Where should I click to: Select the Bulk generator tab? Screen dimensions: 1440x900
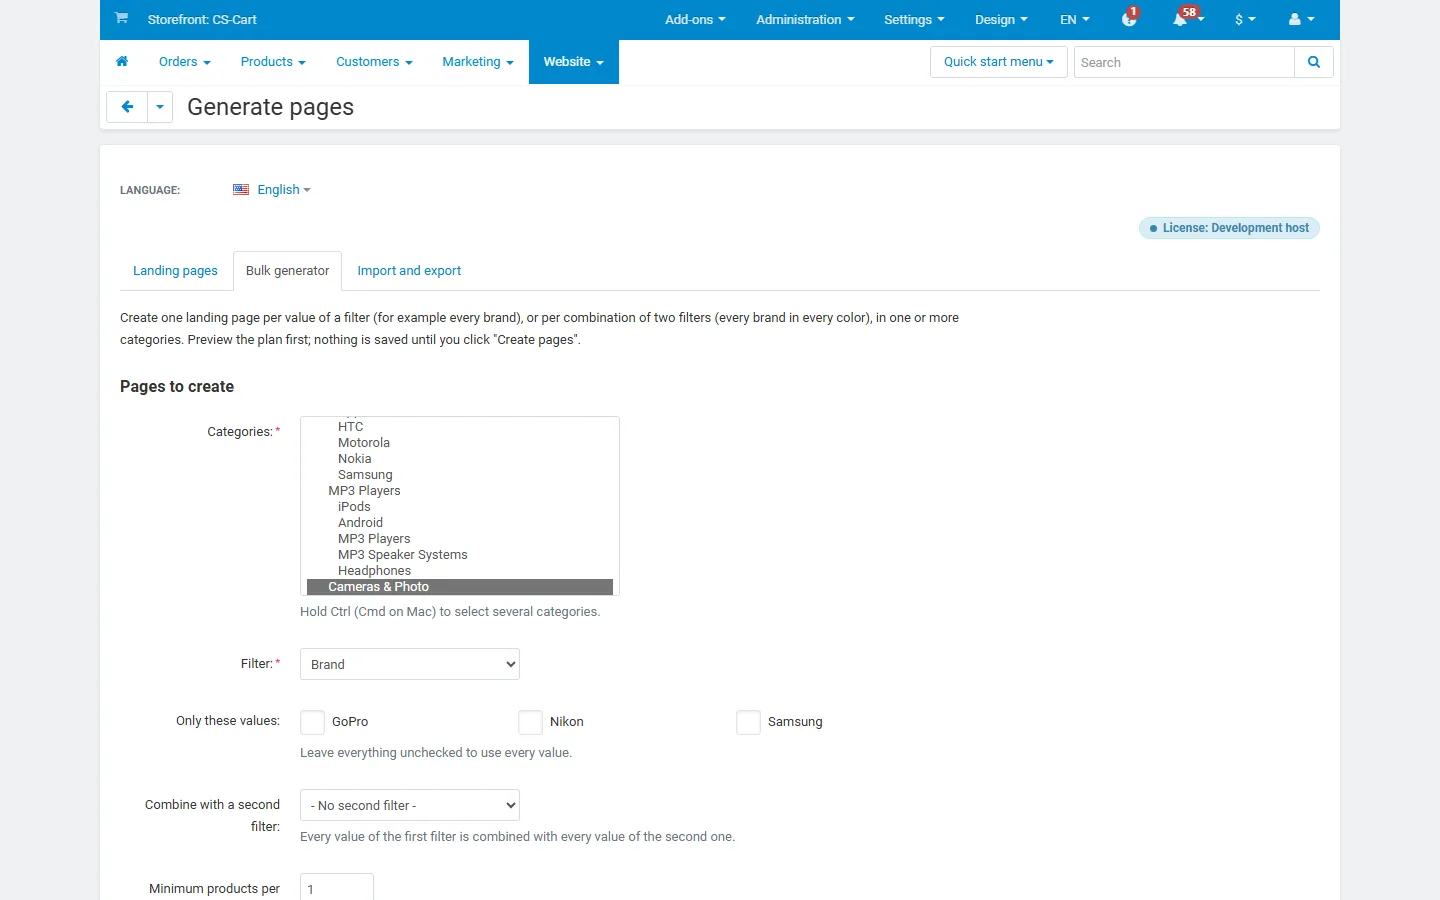287,271
